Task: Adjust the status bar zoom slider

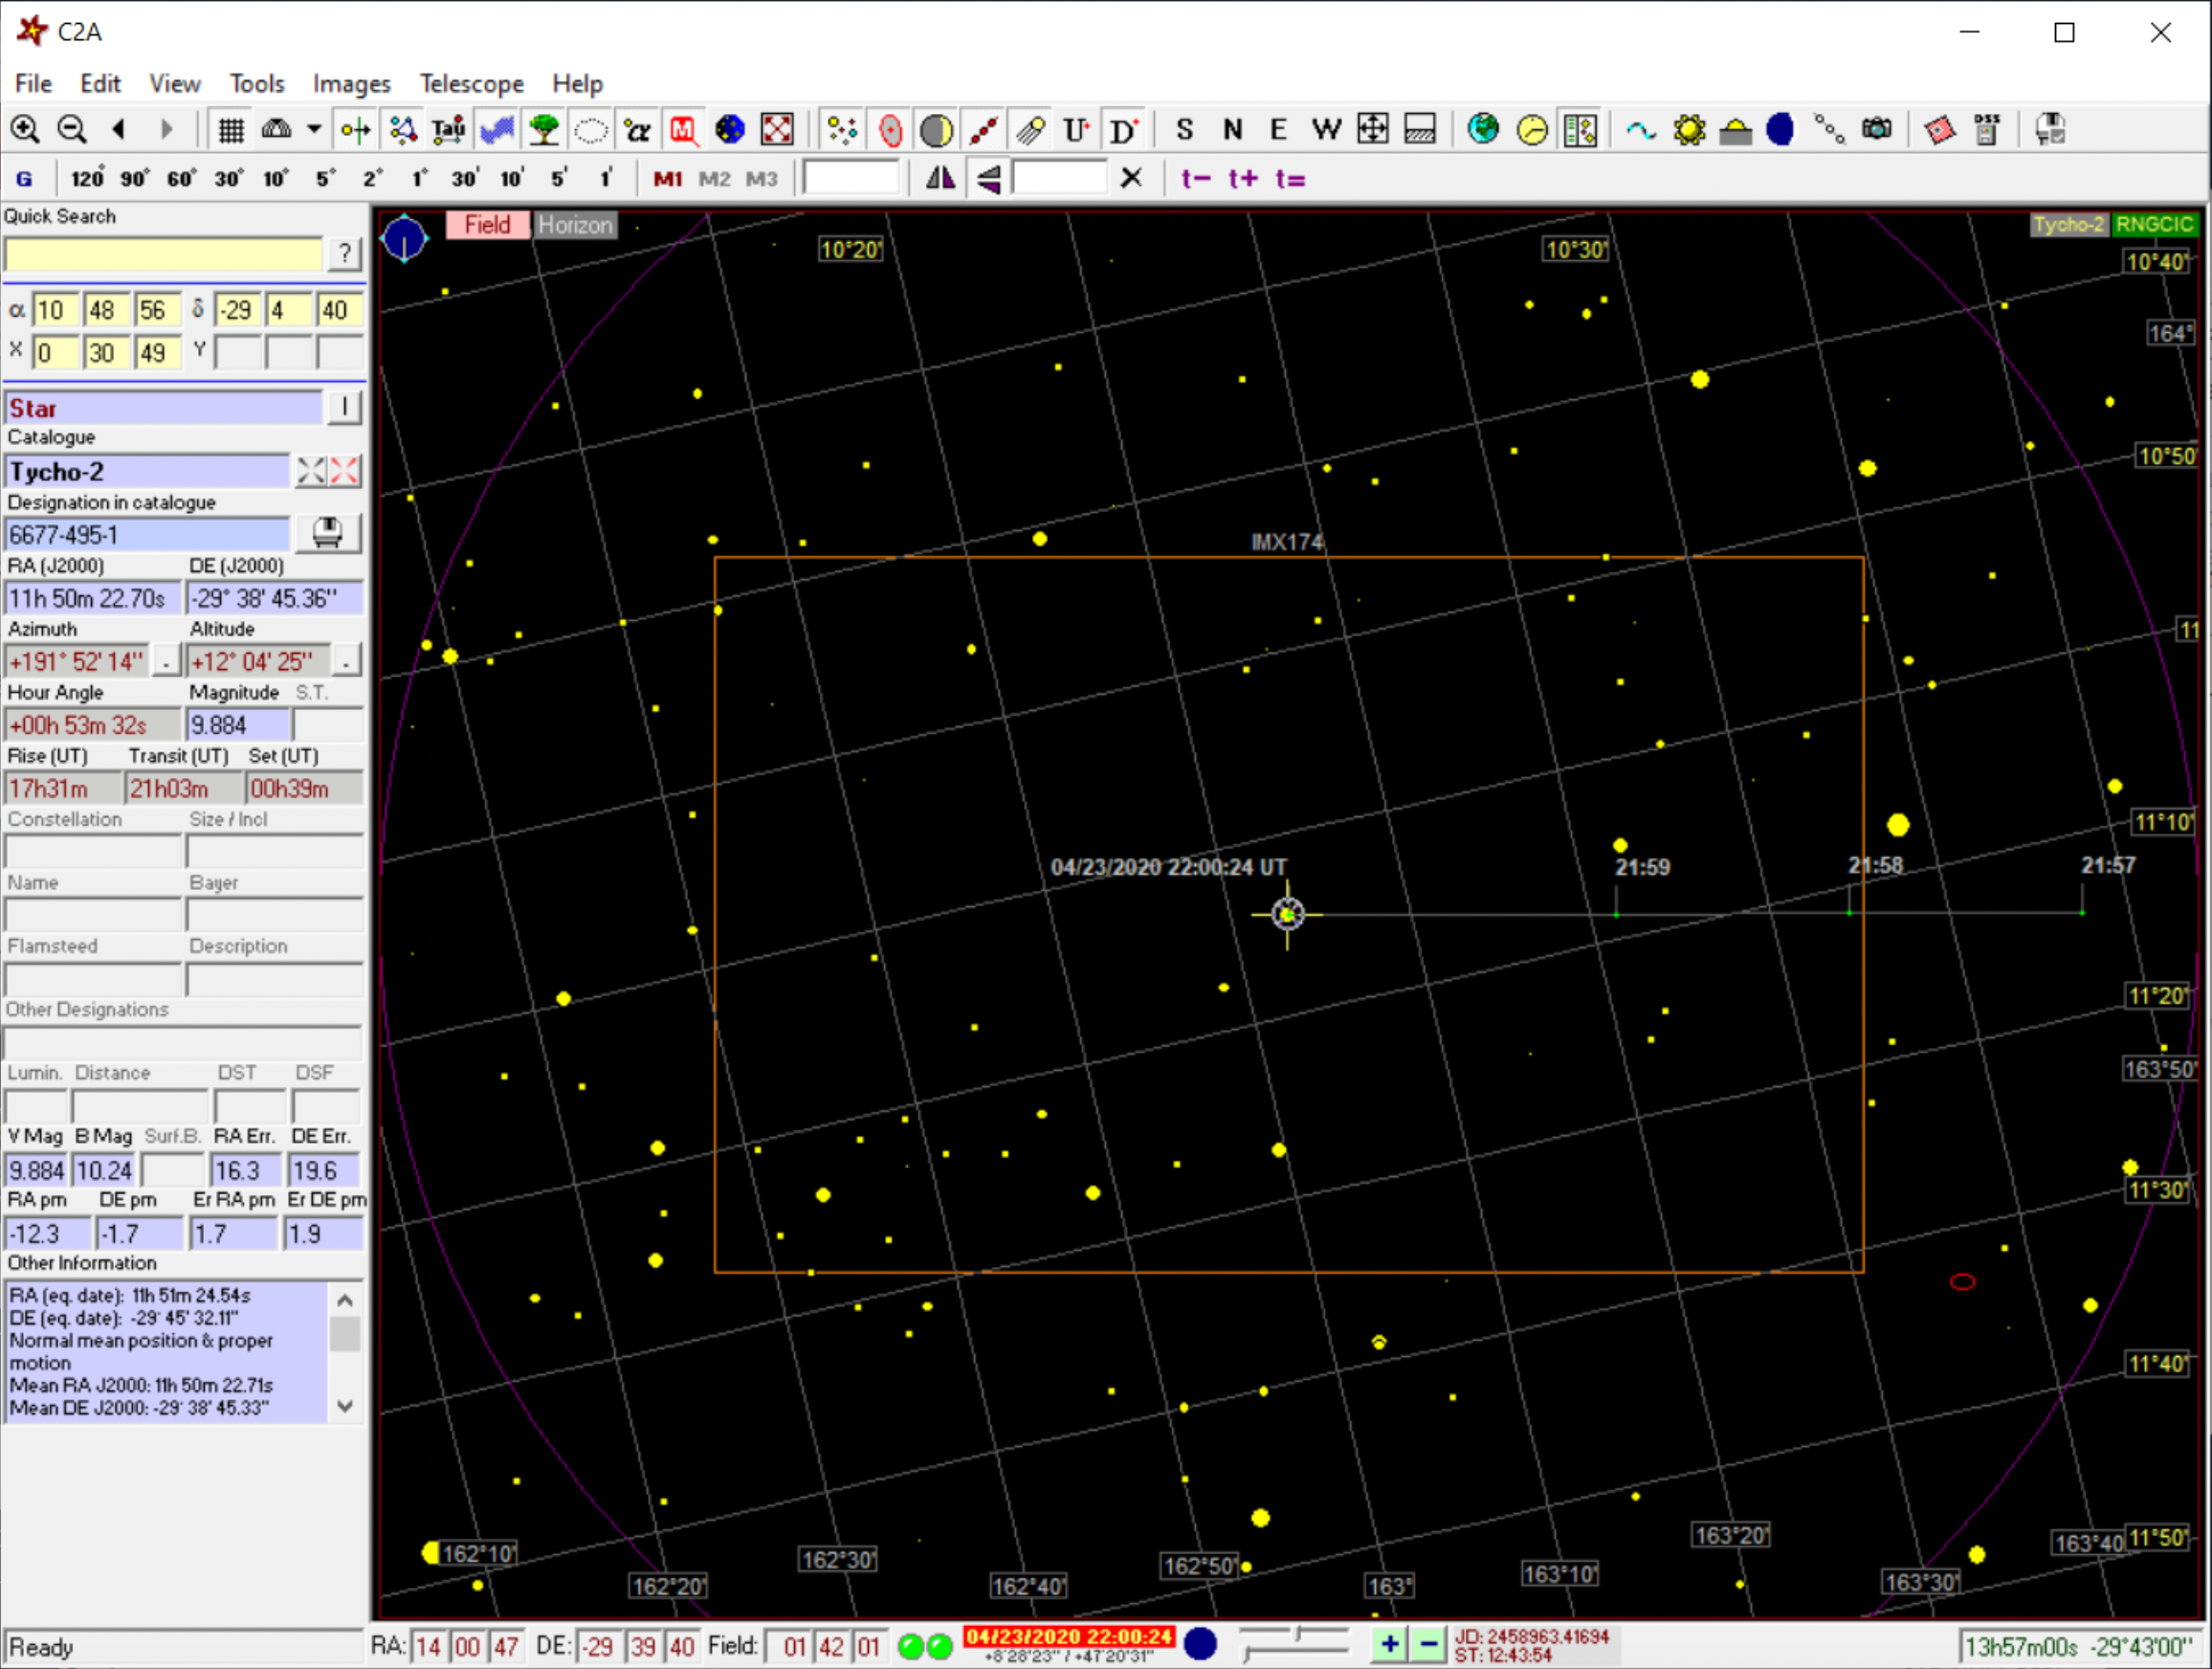Action: point(1297,1634)
